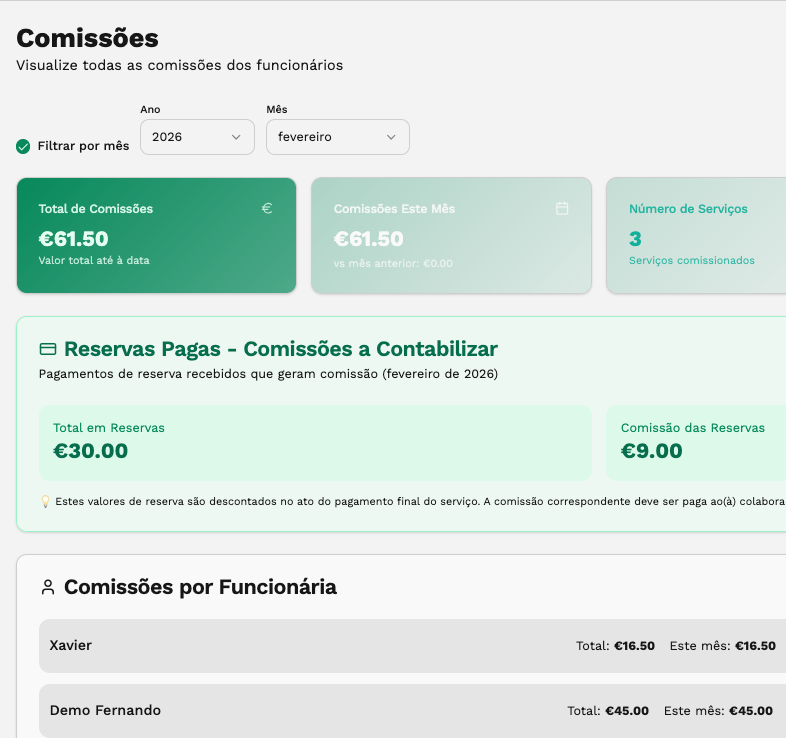Image resolution: width=786 pixels, height=738 pixels.
Task: Click the lightbulb icon in the reservation note
Action: pyautogui.click(x=45, y=500)
